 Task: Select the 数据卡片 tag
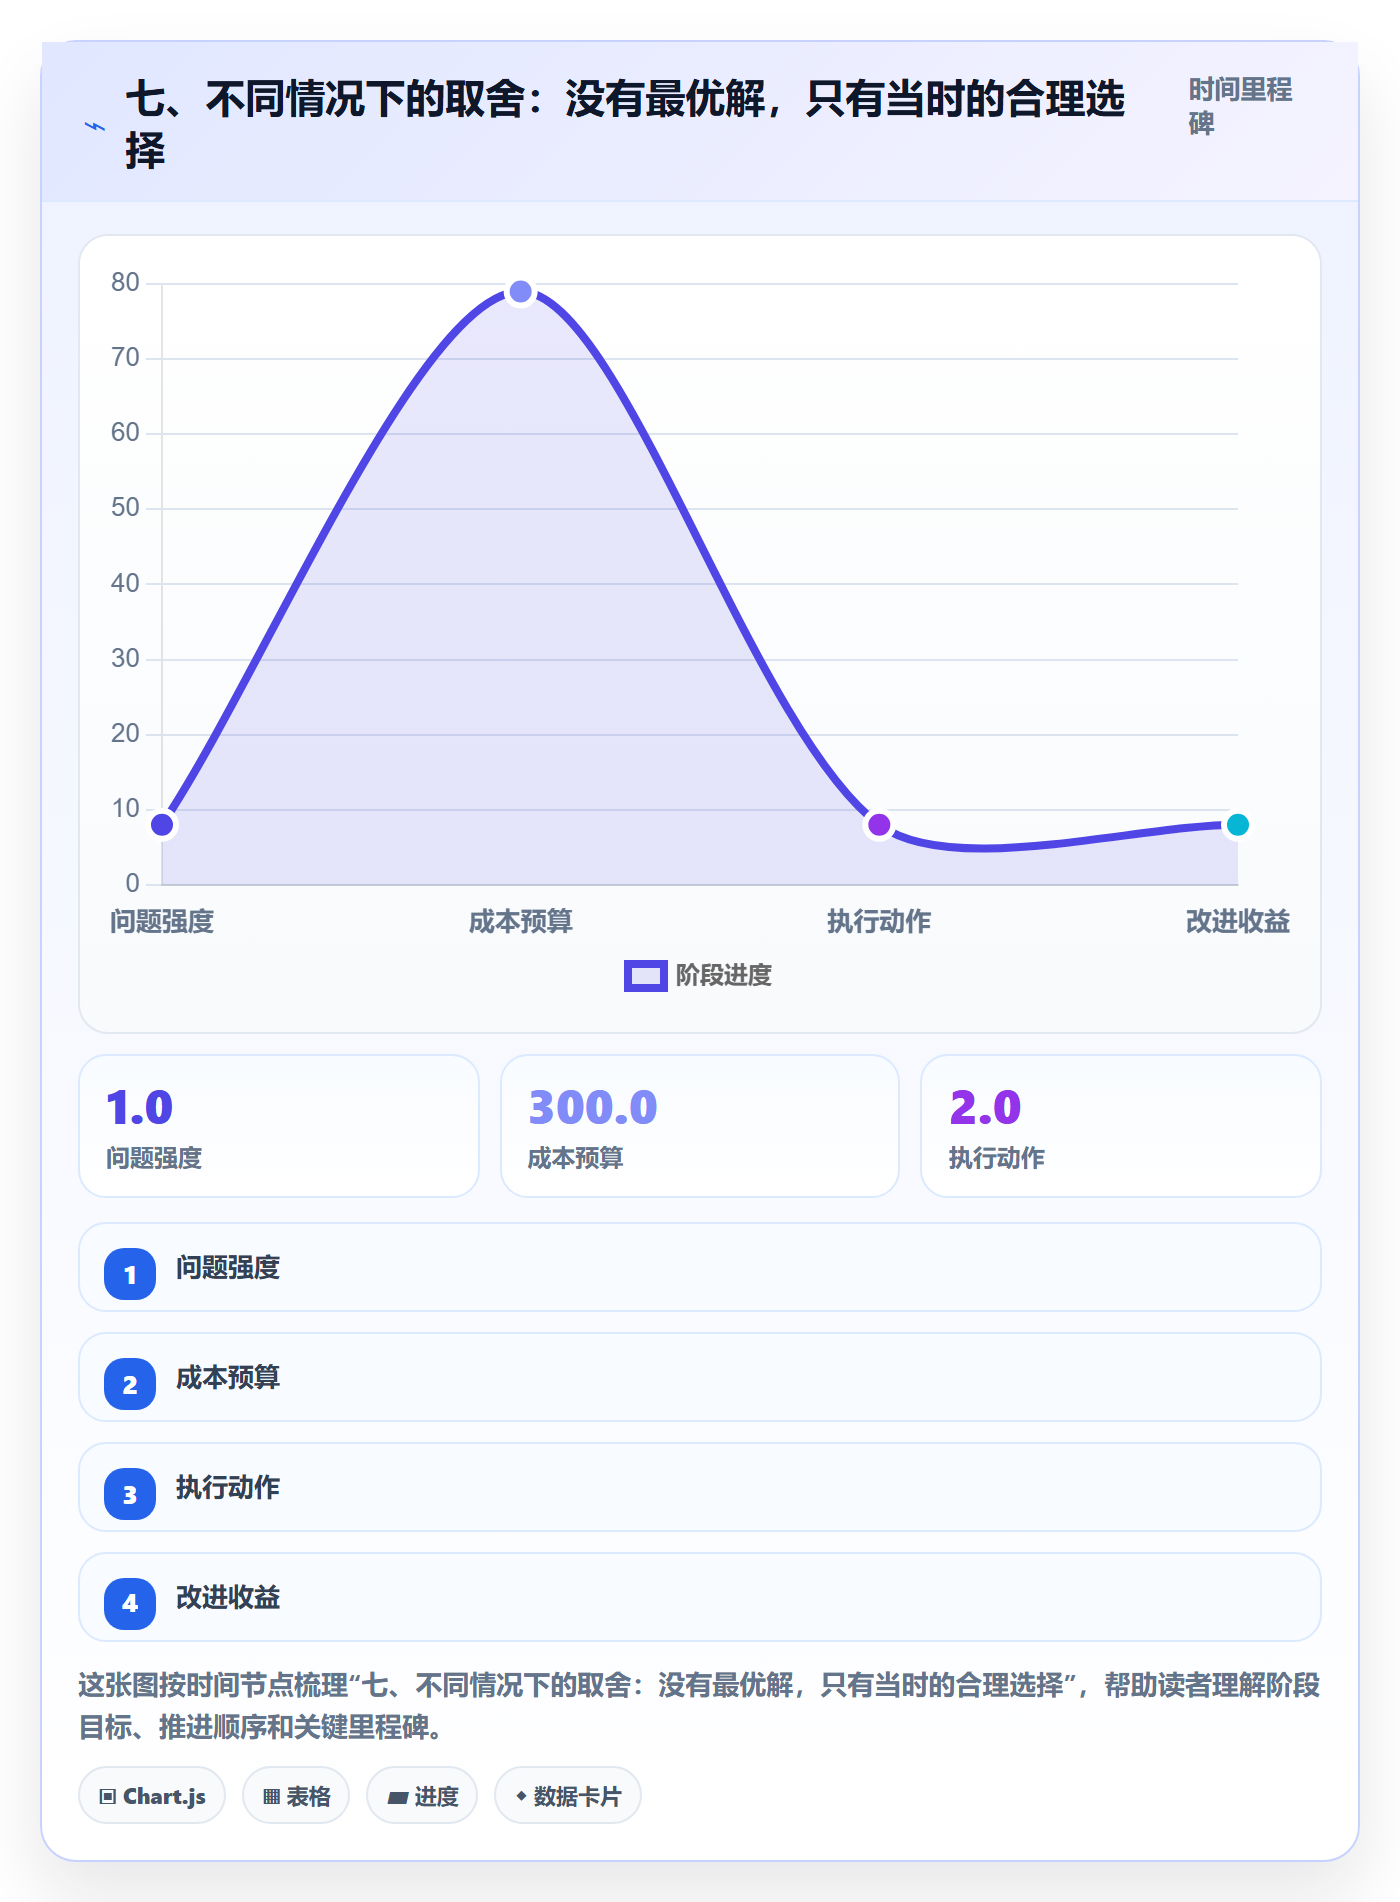coord(568,1796)
